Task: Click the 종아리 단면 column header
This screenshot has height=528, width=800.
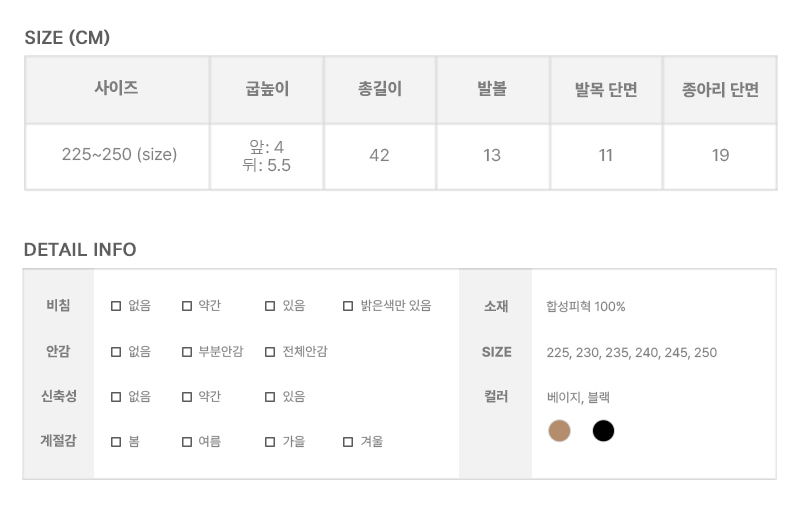Action: point(720,89)
